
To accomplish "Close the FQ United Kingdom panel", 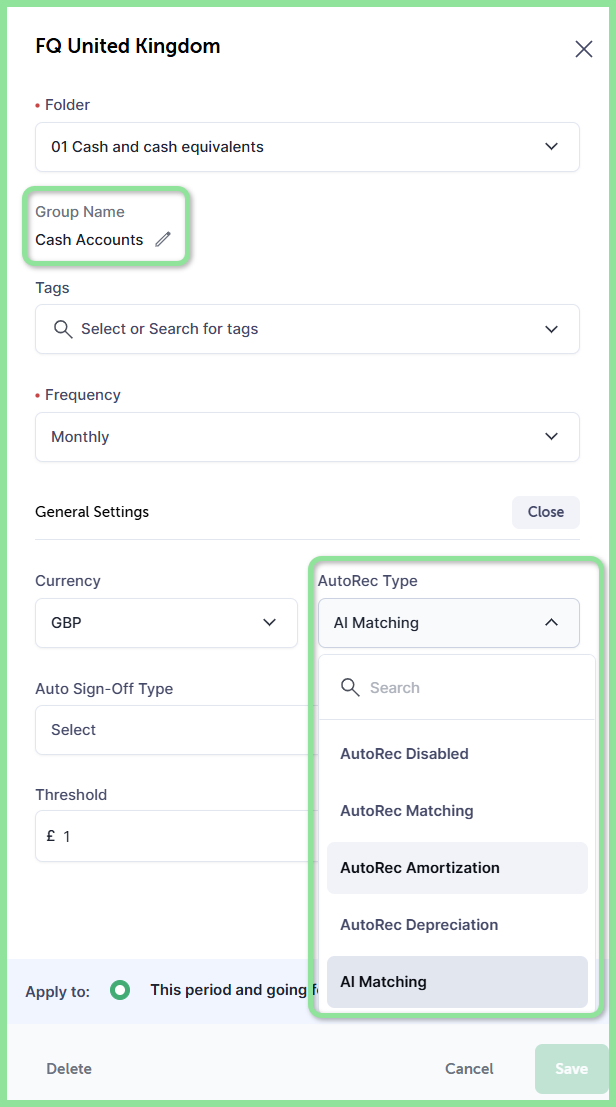I will (x=584, y=49).
